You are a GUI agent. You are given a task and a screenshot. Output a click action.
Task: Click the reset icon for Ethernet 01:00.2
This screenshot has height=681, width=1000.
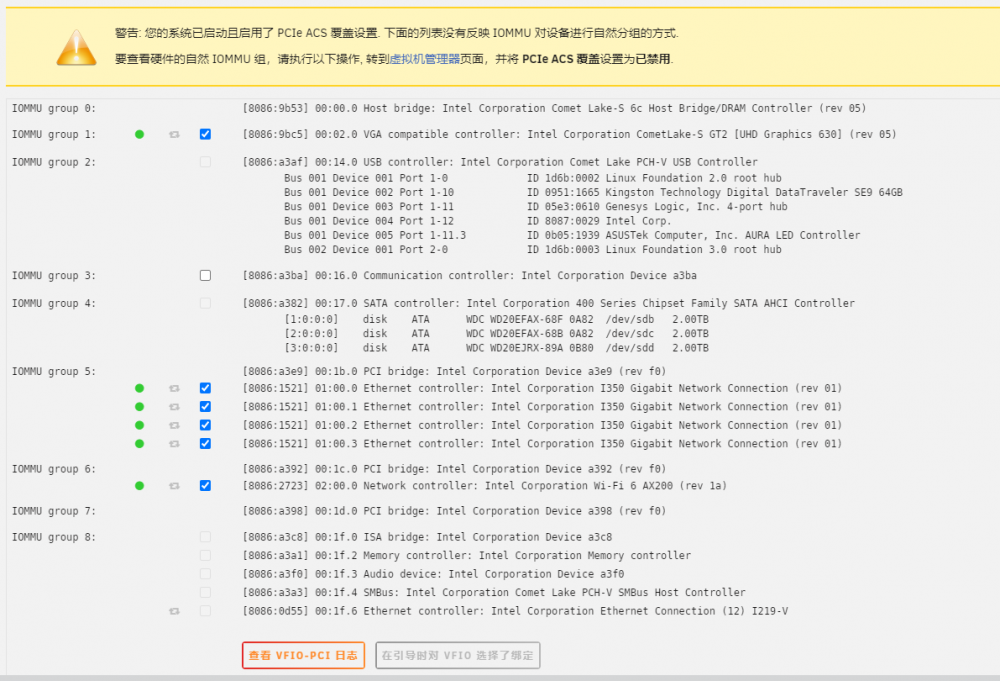(174, 425)
